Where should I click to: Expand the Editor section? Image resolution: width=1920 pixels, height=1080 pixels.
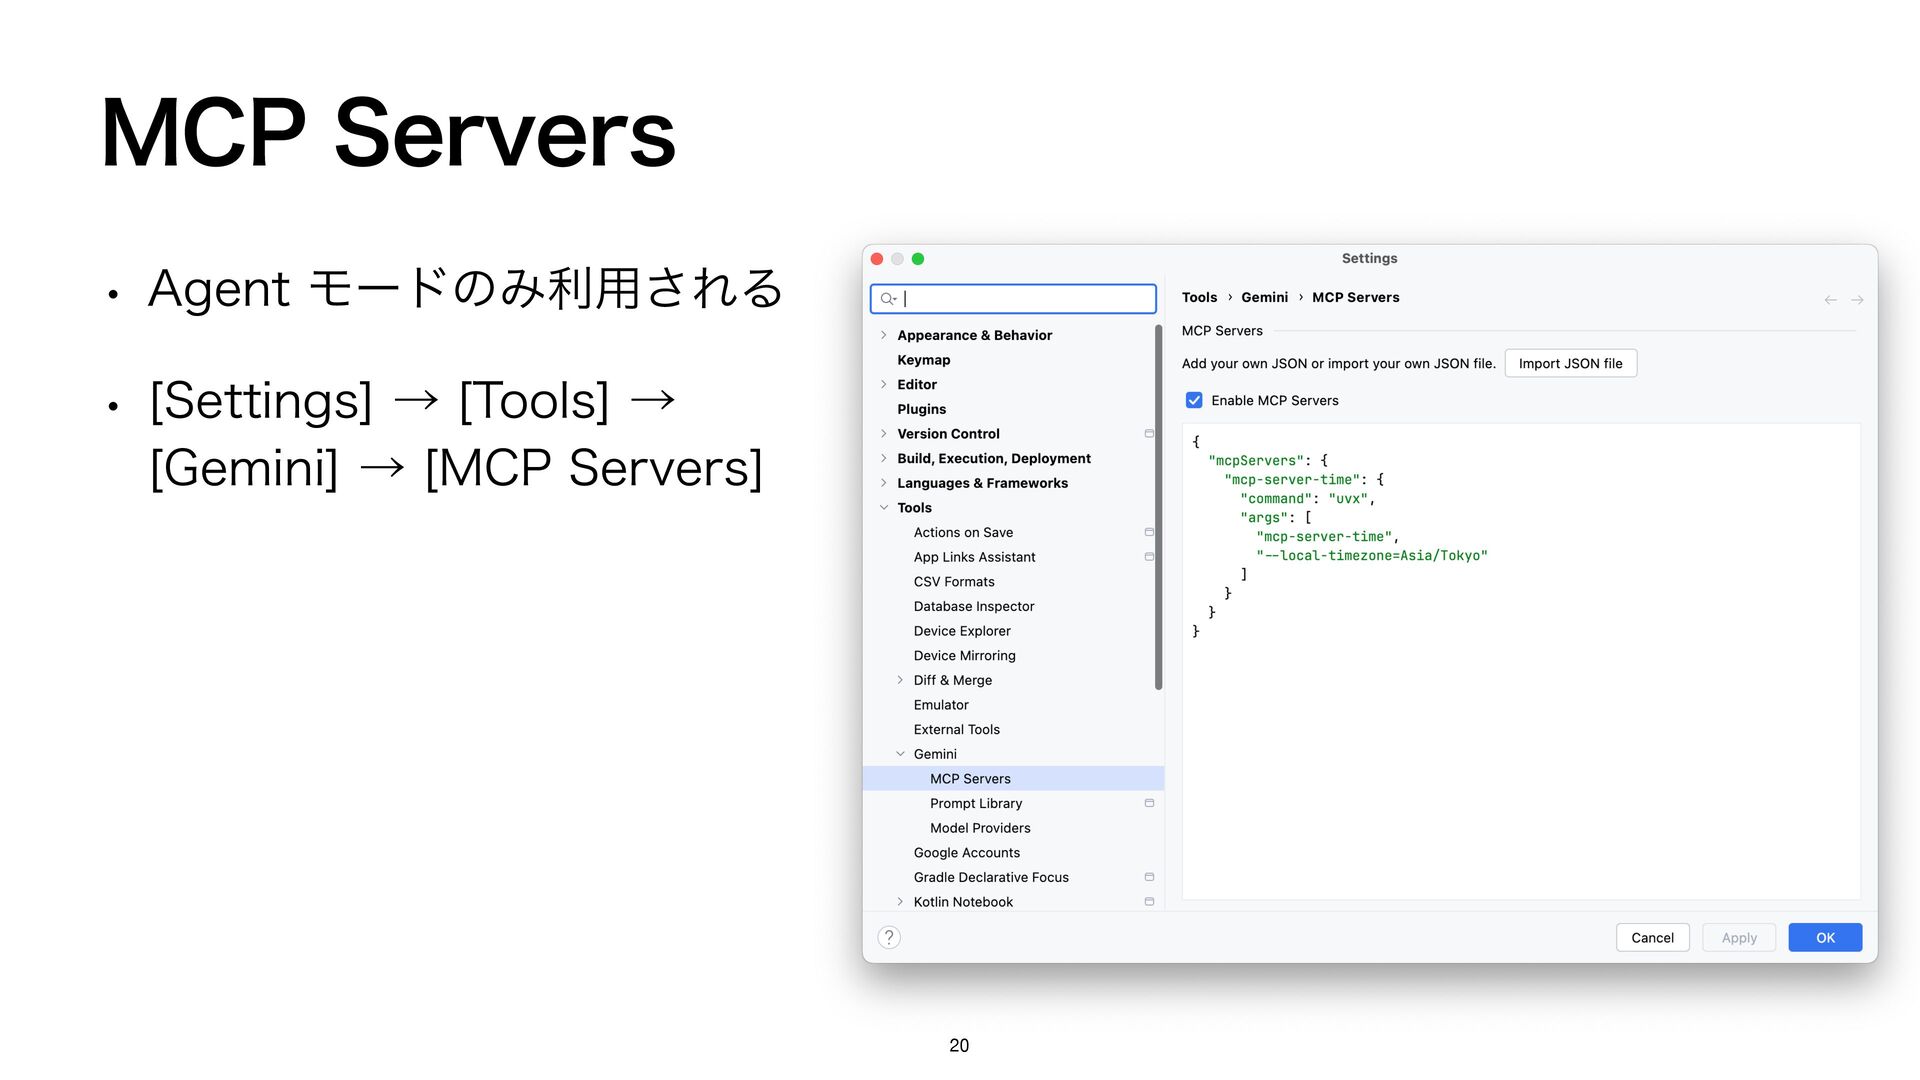(884, 384)
